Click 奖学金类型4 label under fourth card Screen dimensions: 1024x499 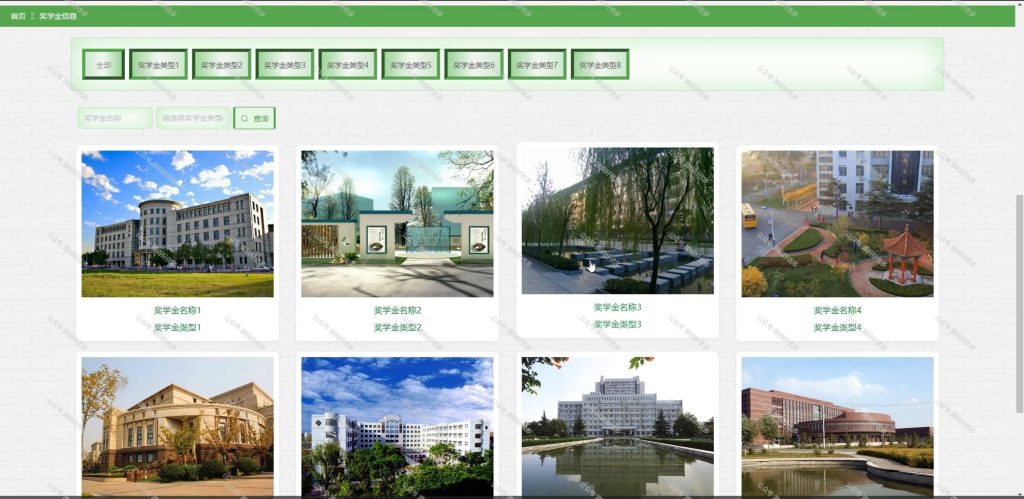[x=837, y=327]
